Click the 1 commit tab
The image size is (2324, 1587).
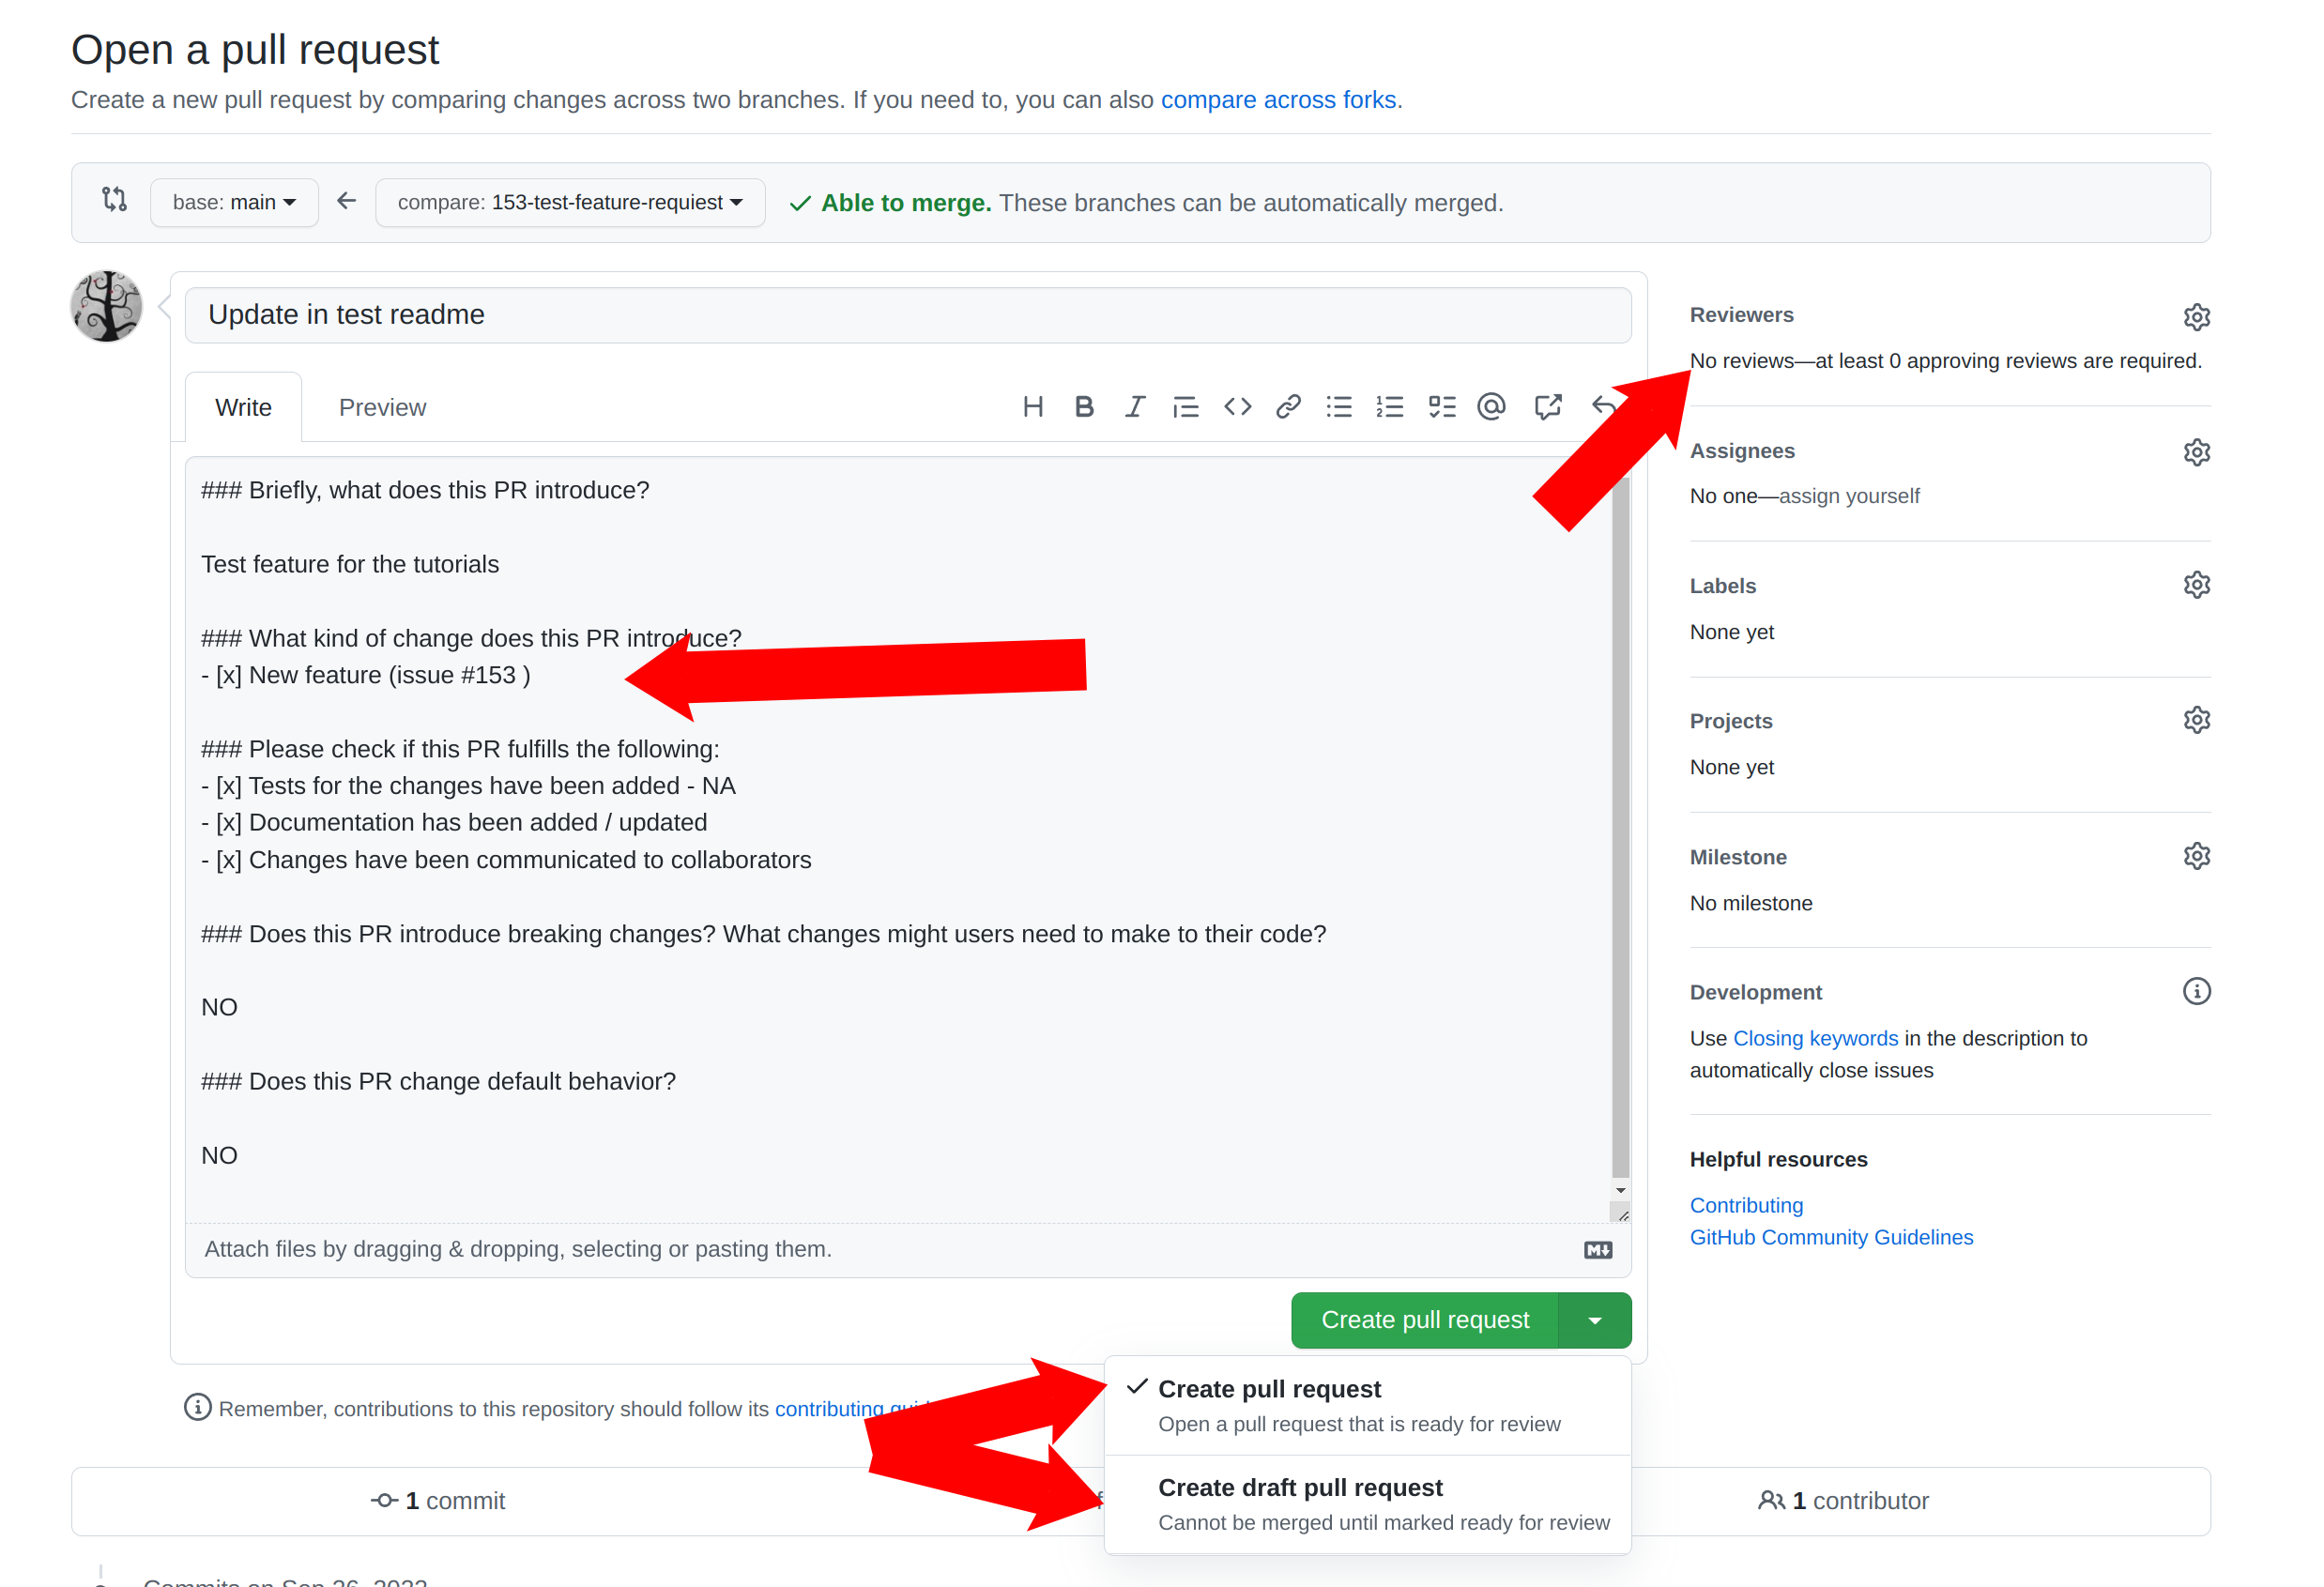pyautogui.click(x=438, y=1501)
